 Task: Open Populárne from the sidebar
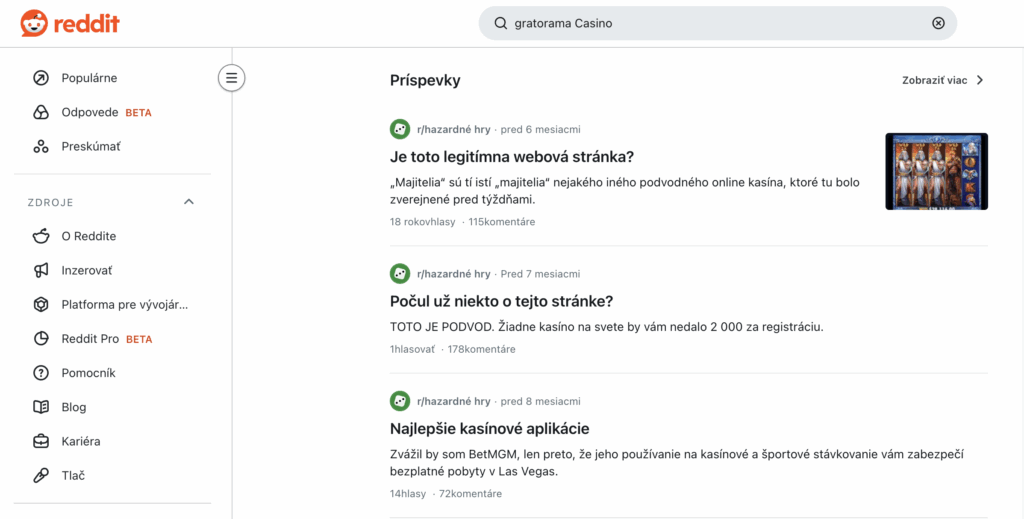(89, 78)
